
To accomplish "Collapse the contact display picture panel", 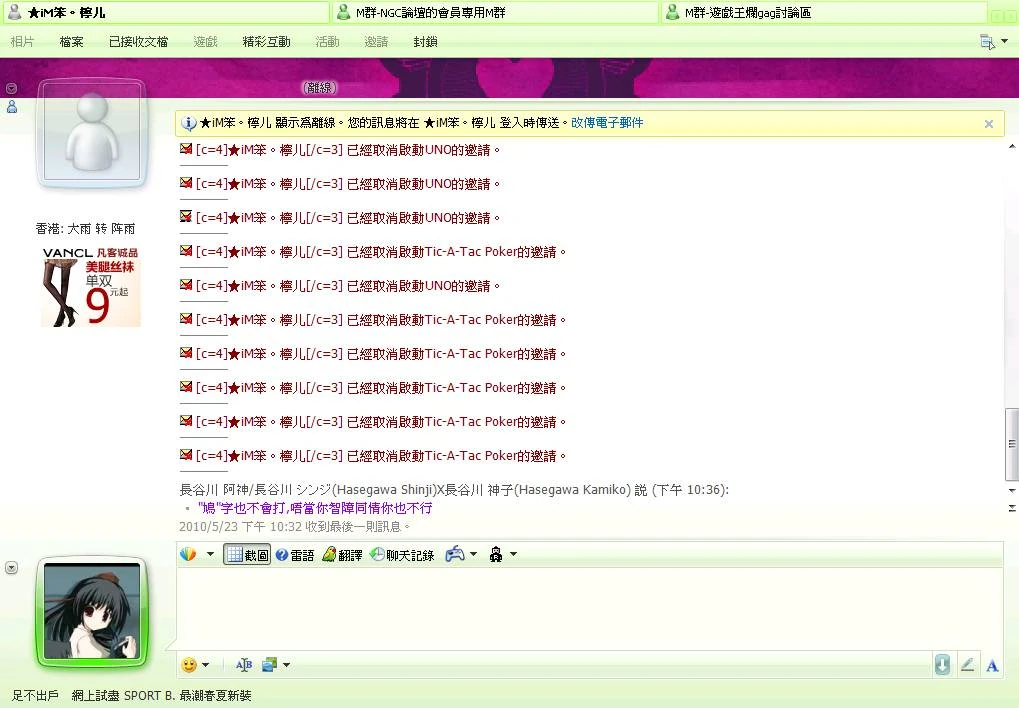I will coord(11,88).
